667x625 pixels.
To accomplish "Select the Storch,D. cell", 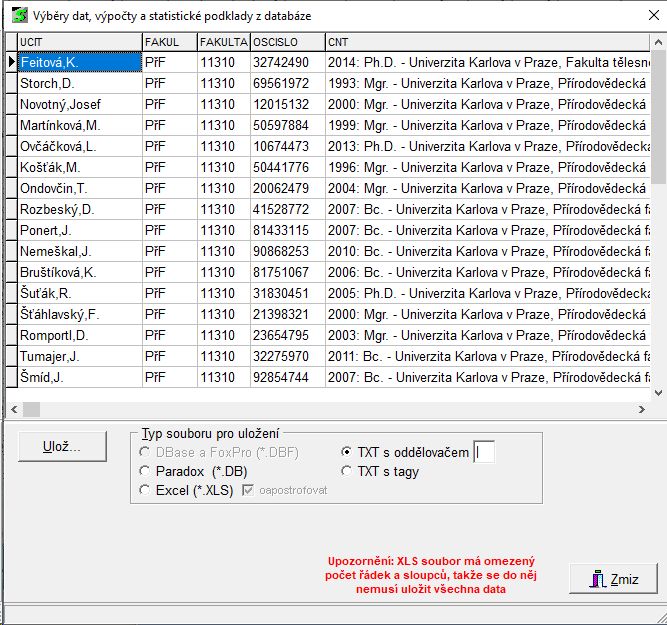I will [79, 83].
